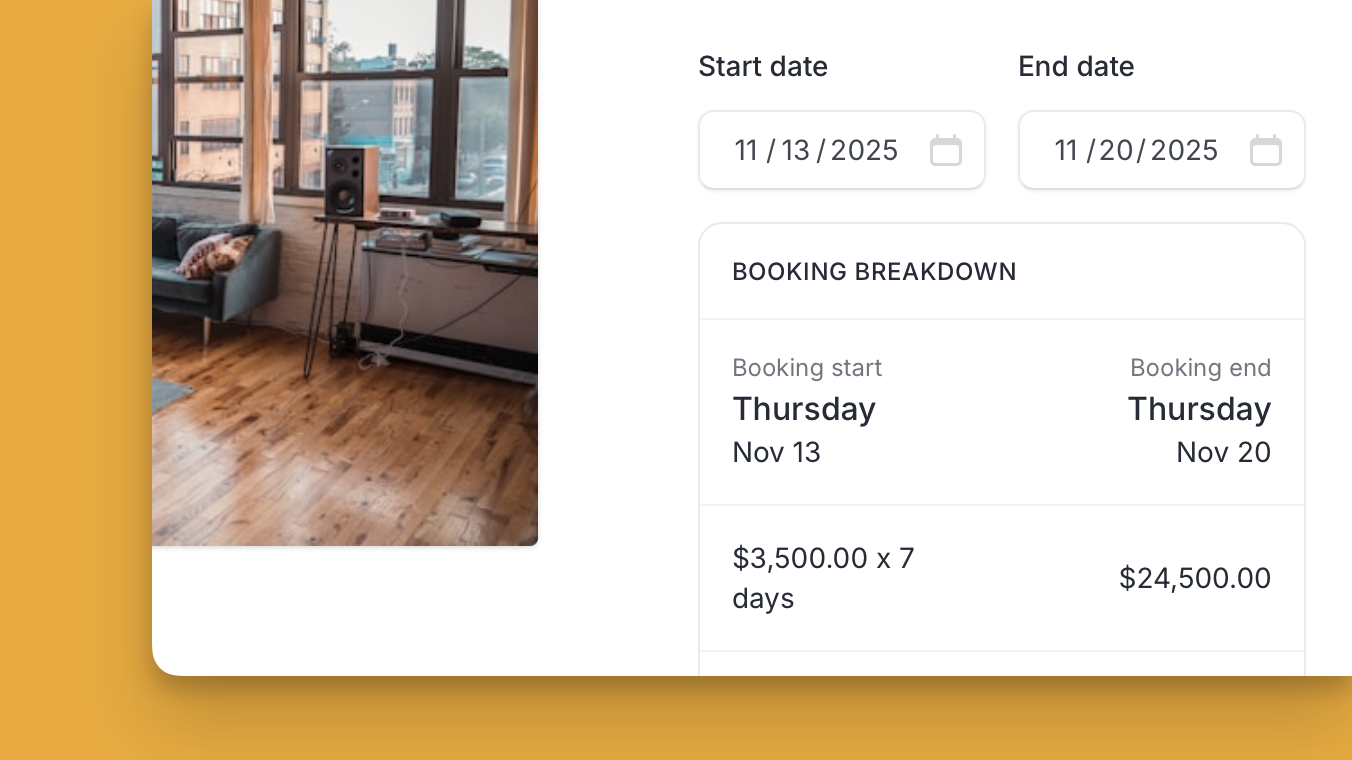The height and width of the screenshot is (760, 1352).
Task: Open the Start date calendar picker icon
Action: point(945,150)
